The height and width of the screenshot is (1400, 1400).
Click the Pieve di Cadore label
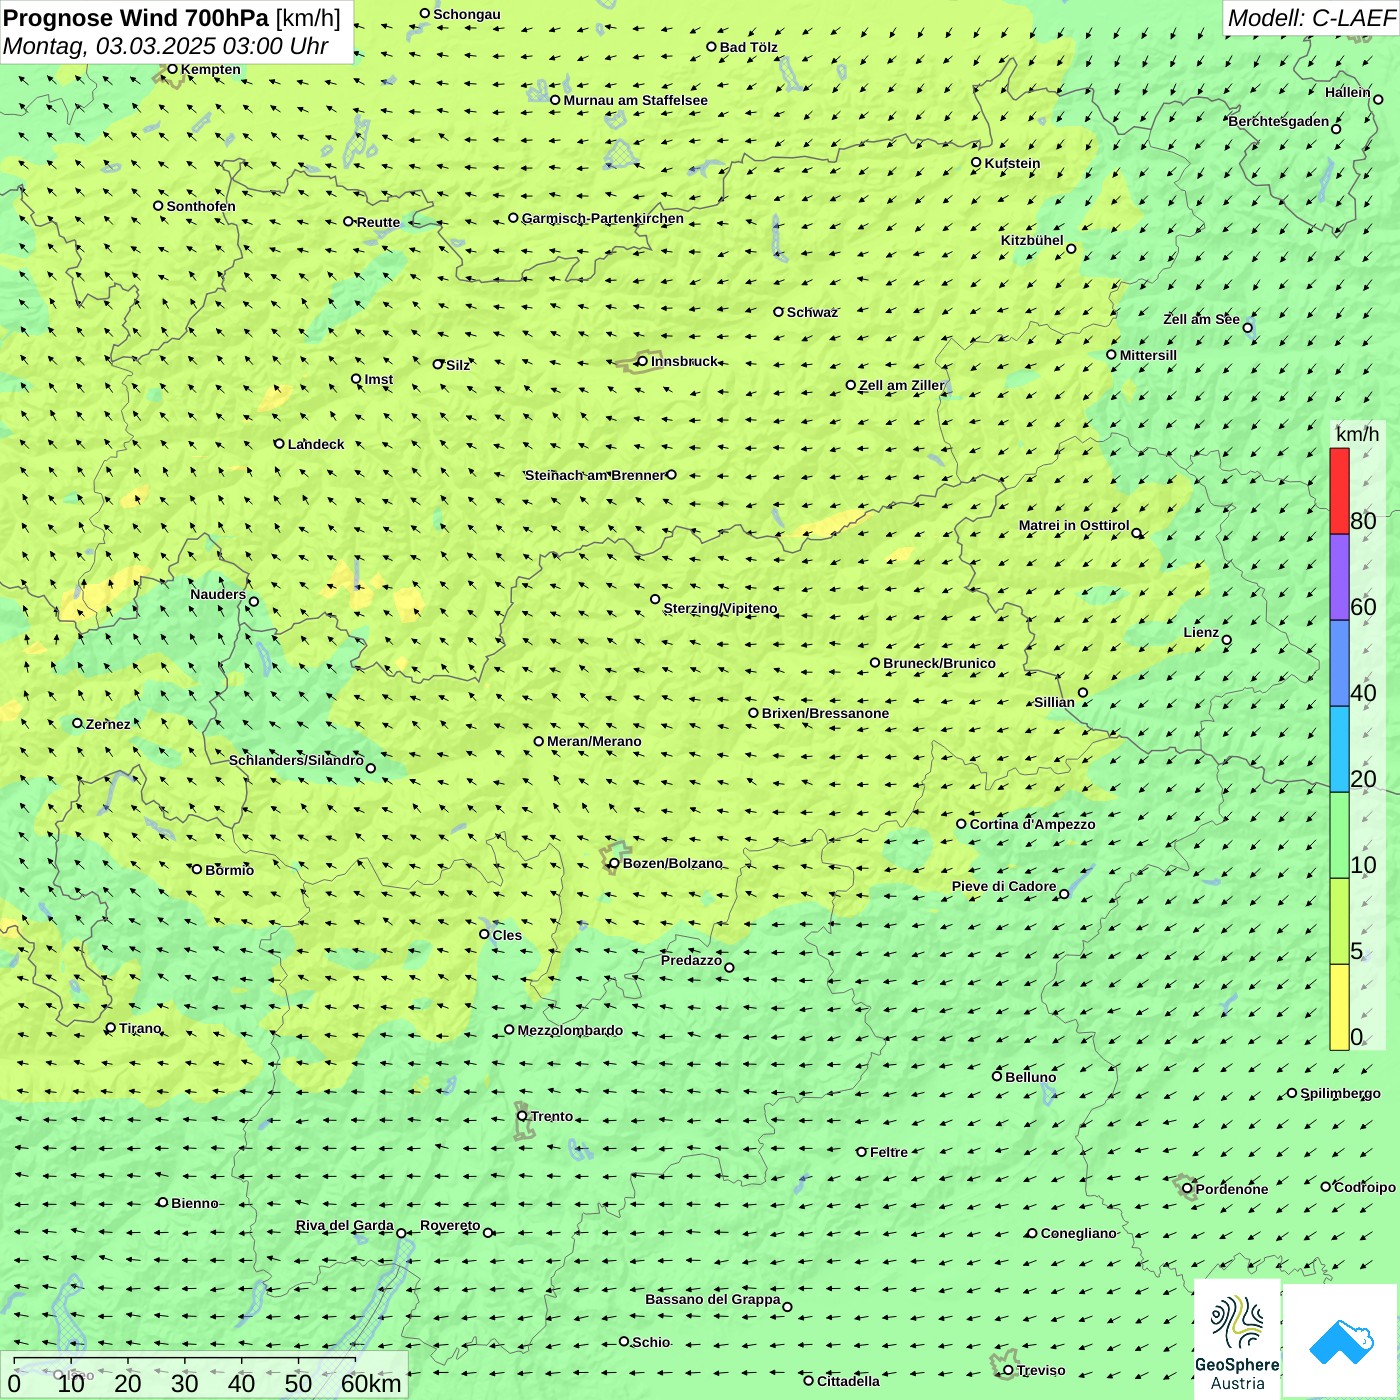coord(1004,886)
